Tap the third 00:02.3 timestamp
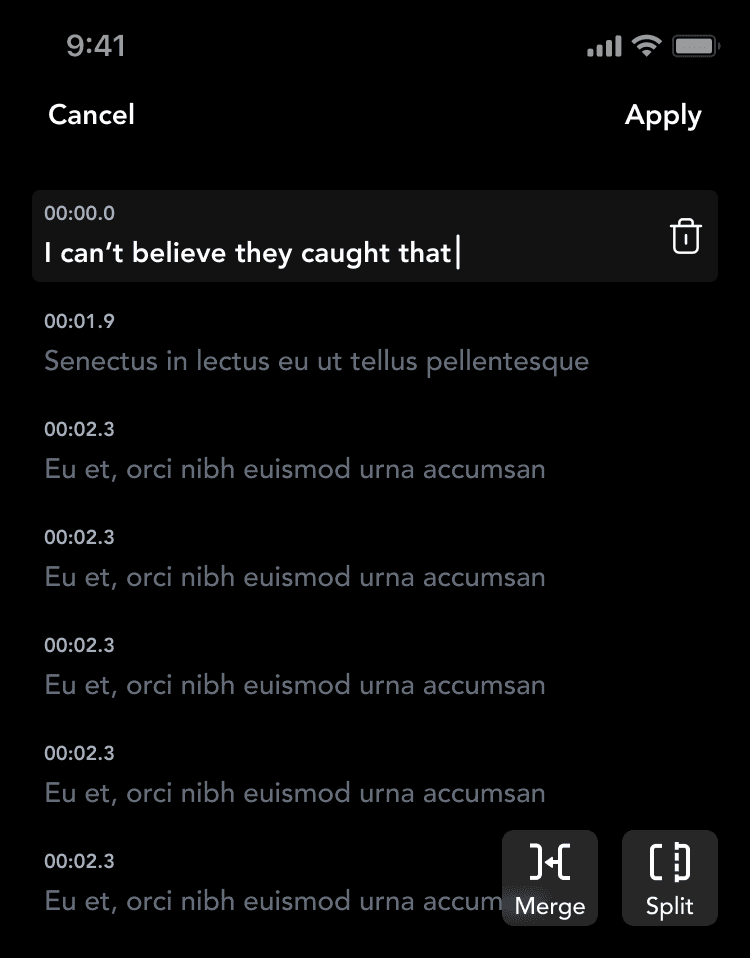This screenshot has width=750, height=958. pos(80,645)
